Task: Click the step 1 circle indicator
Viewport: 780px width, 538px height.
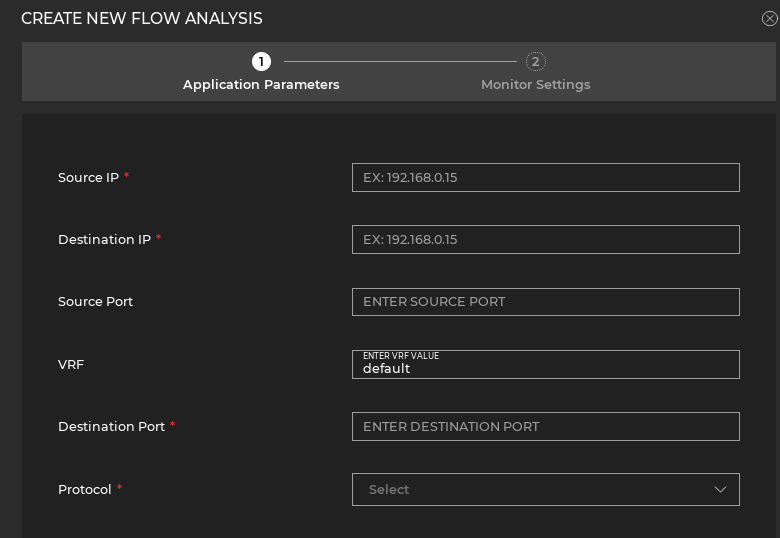Action: pyautogui.click(x=261, y=62)
